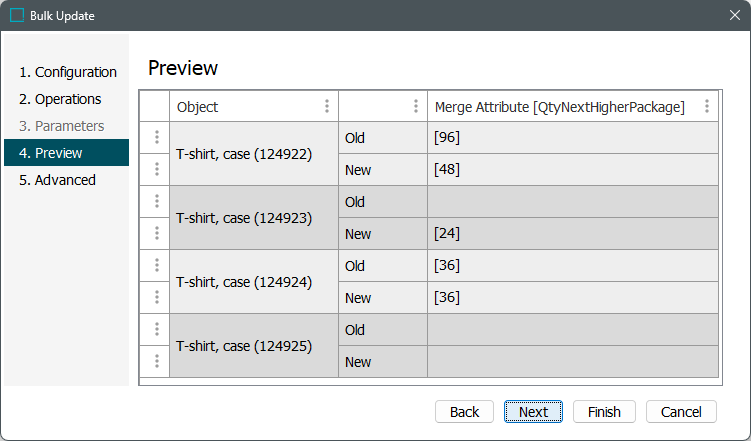
Task: Open the Object column options menu
Action: (327, 106)
